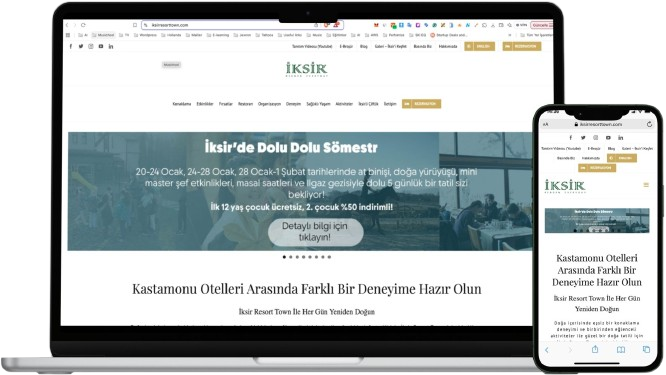This screenshot has height=375, width=666.
Task: Open the Fırsatlar menu item
Action: click(x=226, y=104)
